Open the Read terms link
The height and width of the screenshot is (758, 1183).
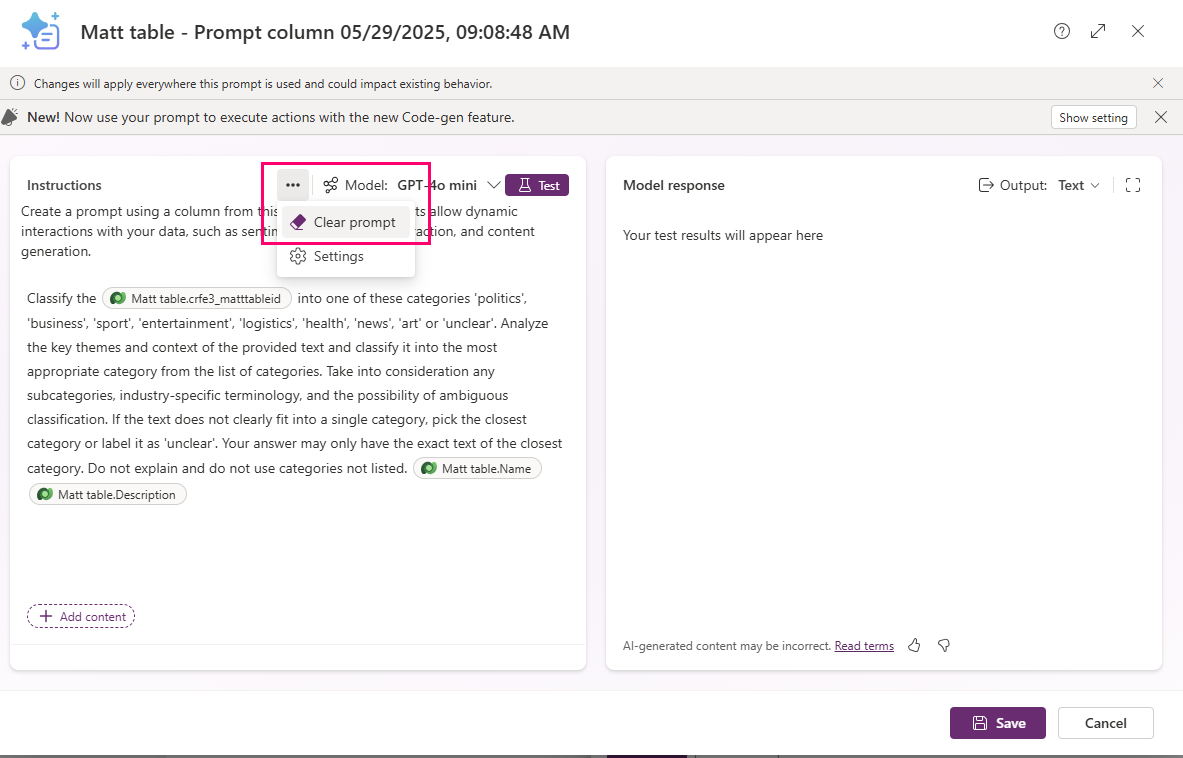point(863,645)
